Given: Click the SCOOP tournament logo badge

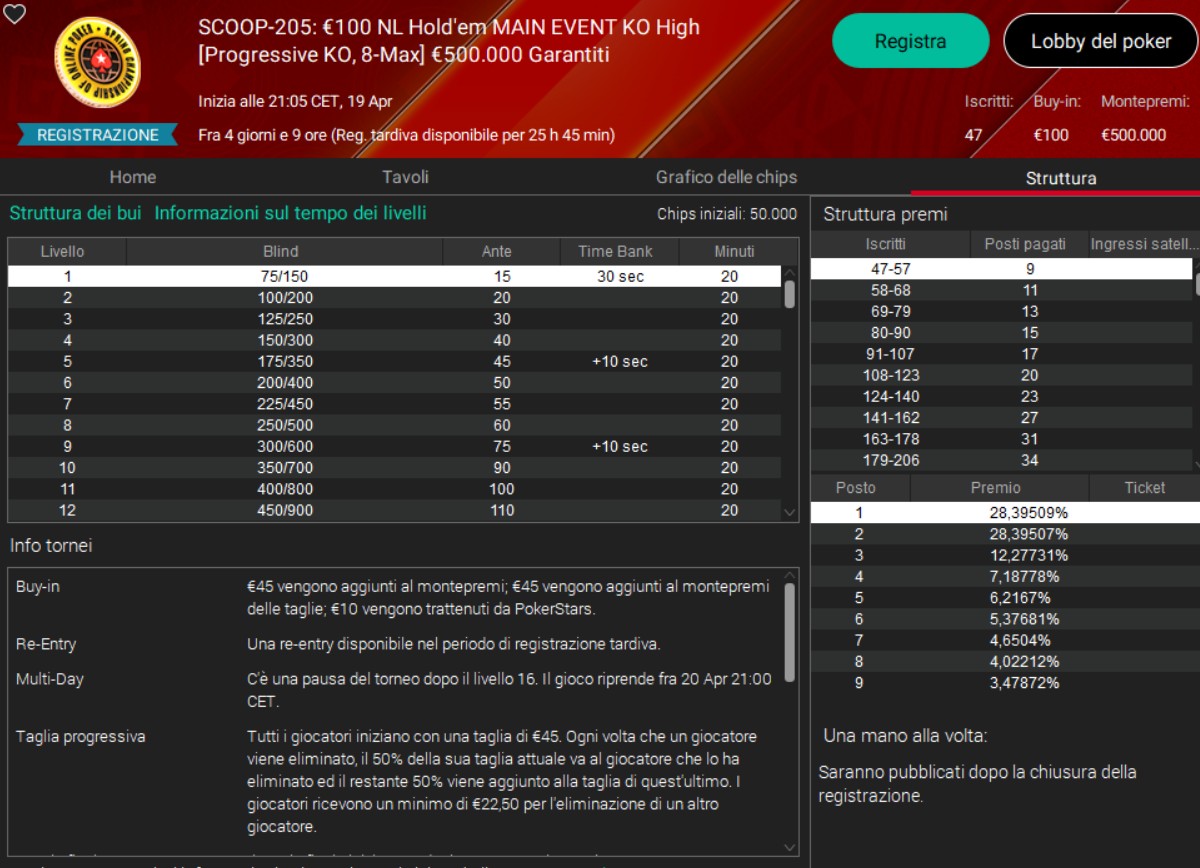Looking at the screenshot, I should (97, 62).
